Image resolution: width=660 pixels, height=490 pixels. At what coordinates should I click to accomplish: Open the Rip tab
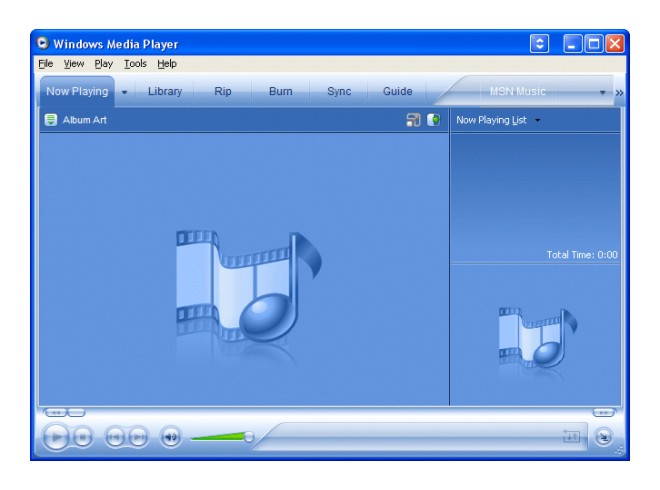pos(223,91)
